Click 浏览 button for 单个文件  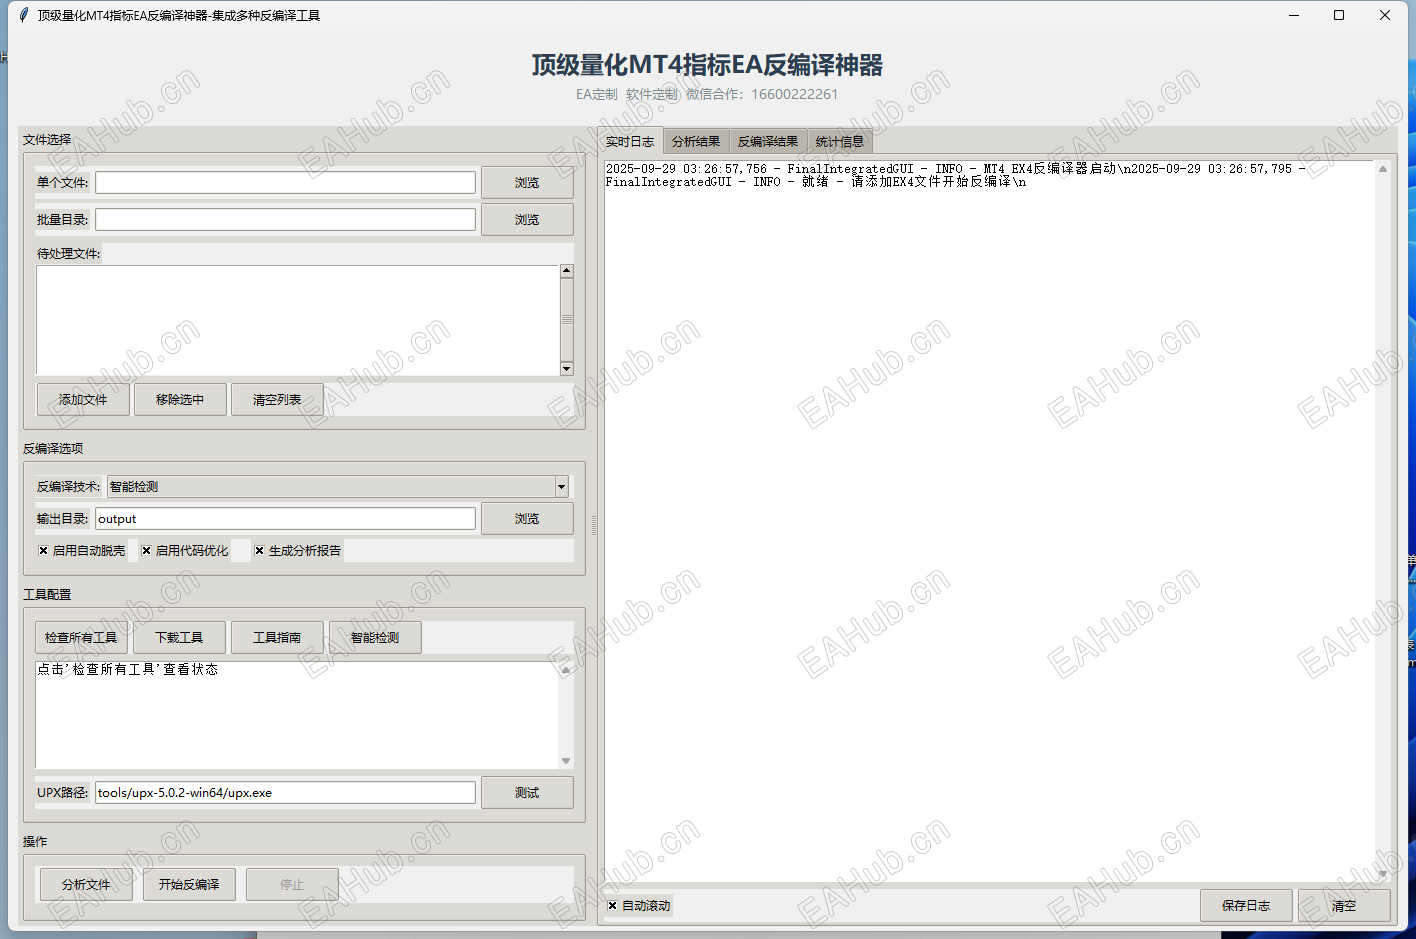tap(527, 183)
